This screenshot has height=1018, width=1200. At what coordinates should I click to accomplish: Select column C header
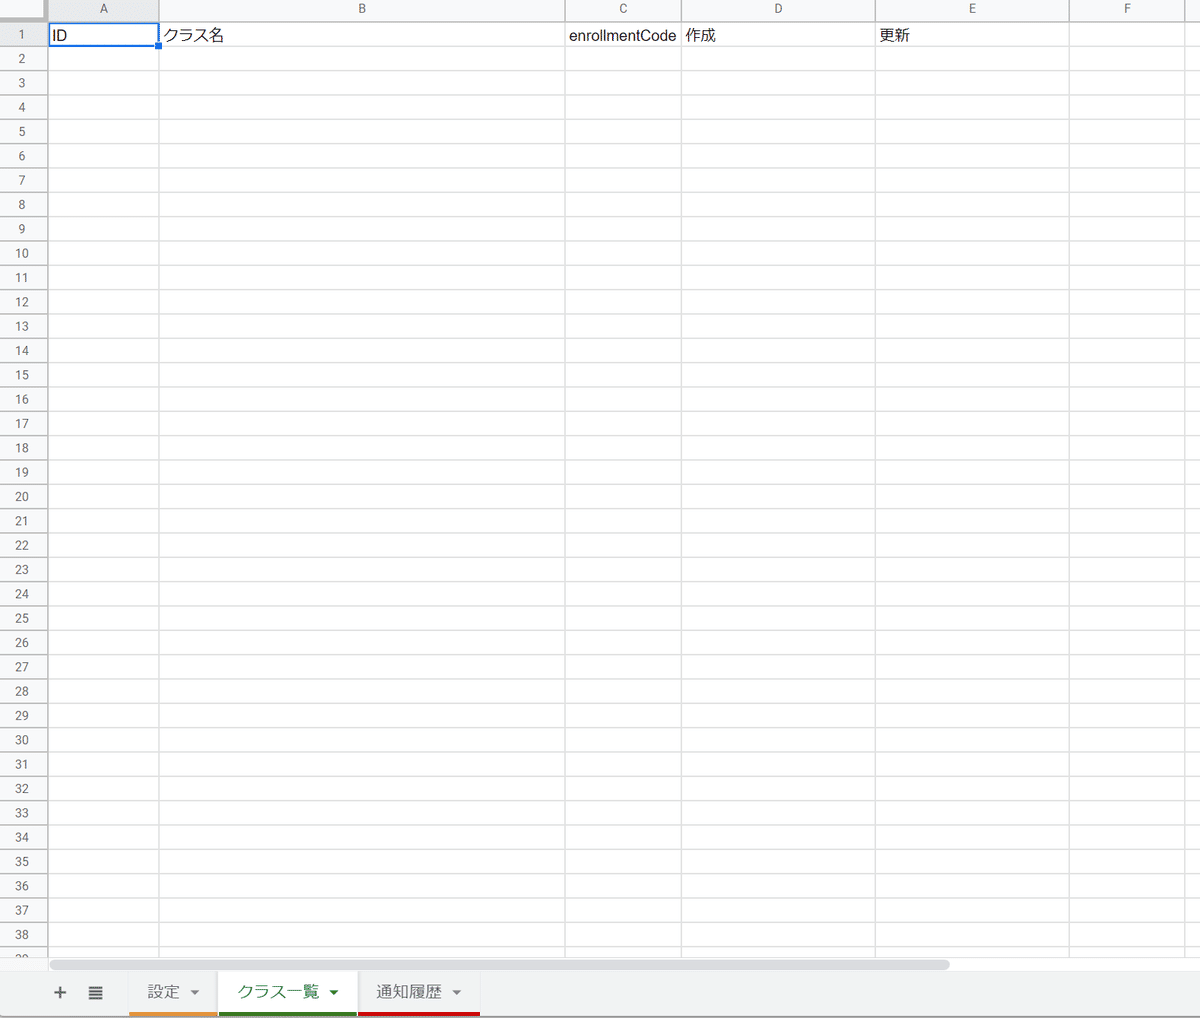(x=623, y=9)
